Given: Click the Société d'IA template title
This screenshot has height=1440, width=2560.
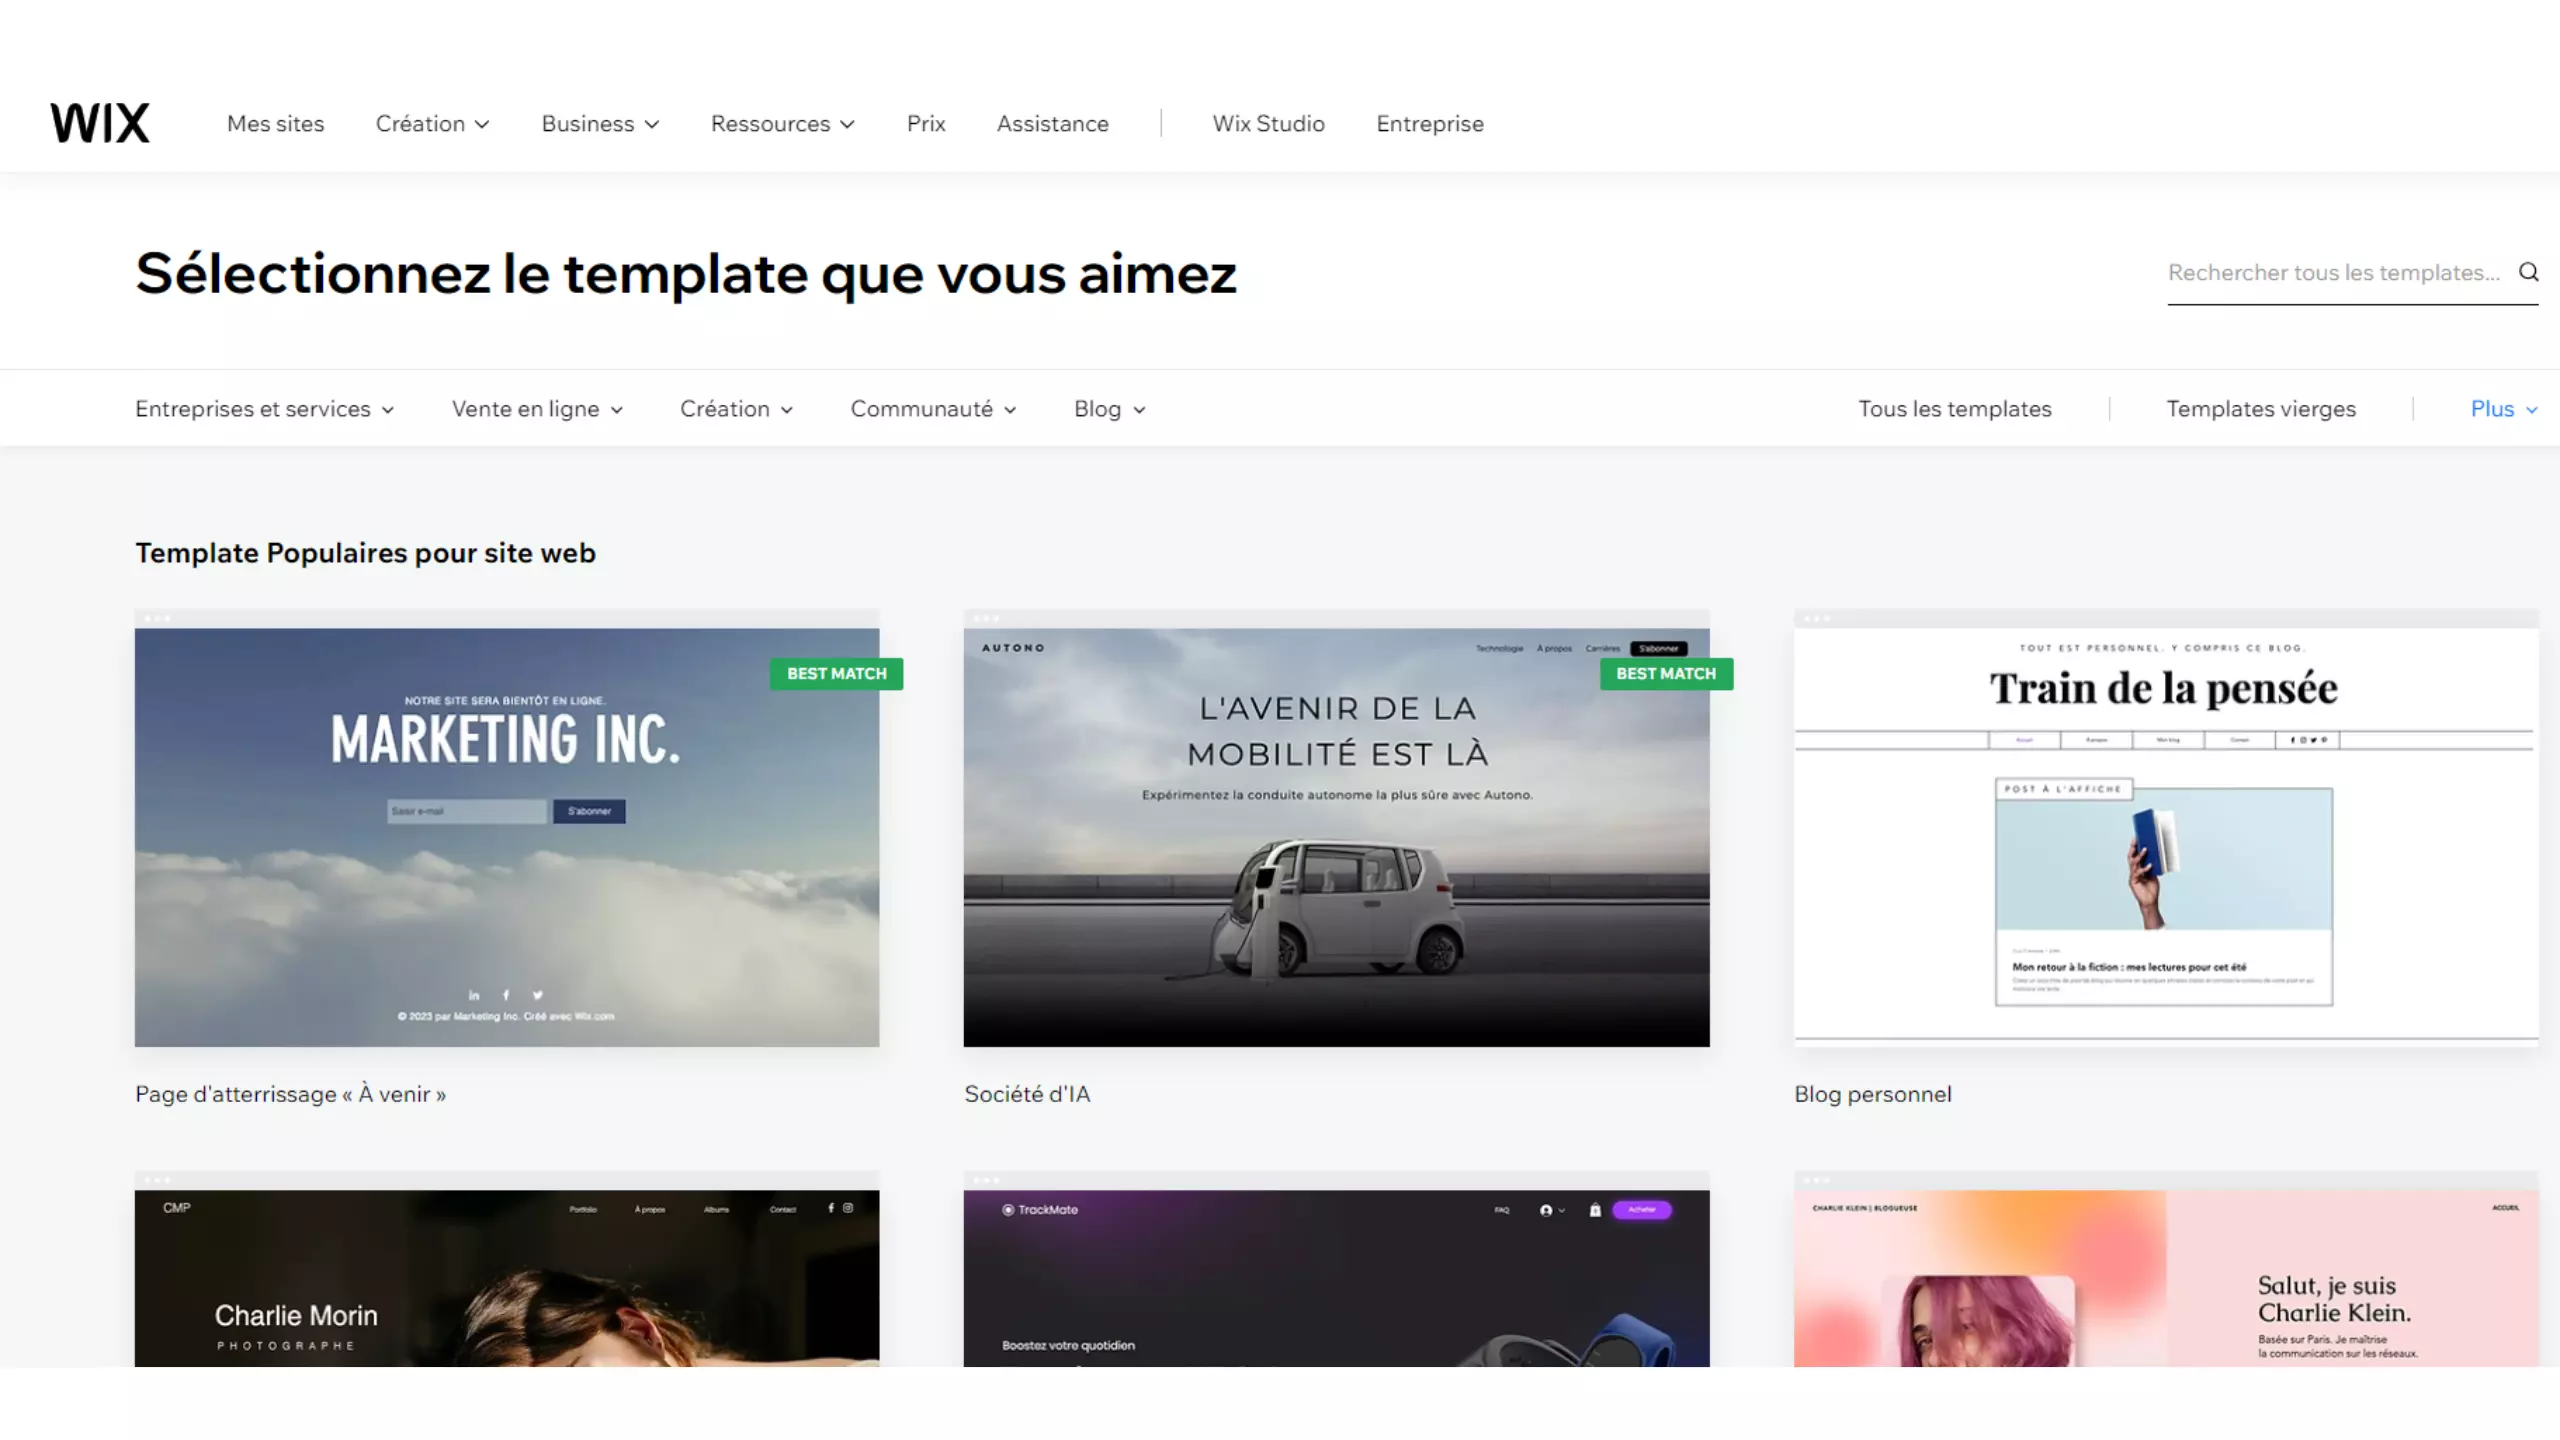Looking at the screenshot, I should coord(1027,1094).
